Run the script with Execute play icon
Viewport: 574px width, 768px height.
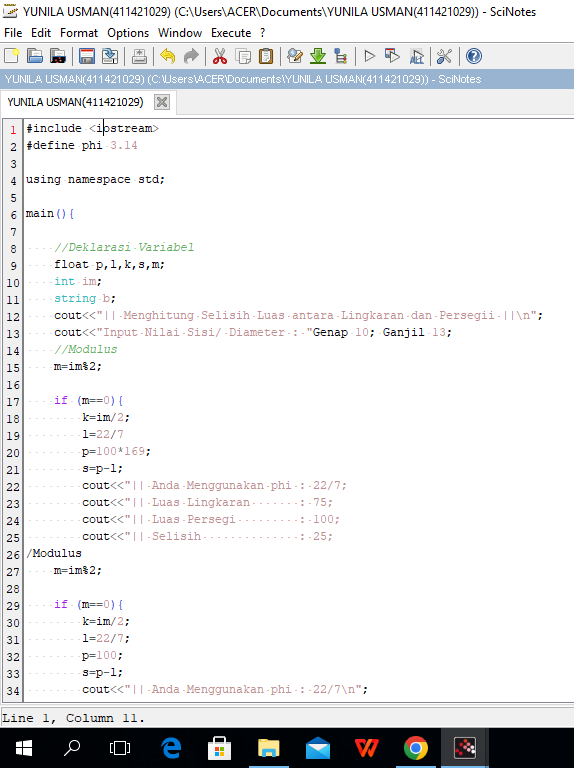point(370,56)
